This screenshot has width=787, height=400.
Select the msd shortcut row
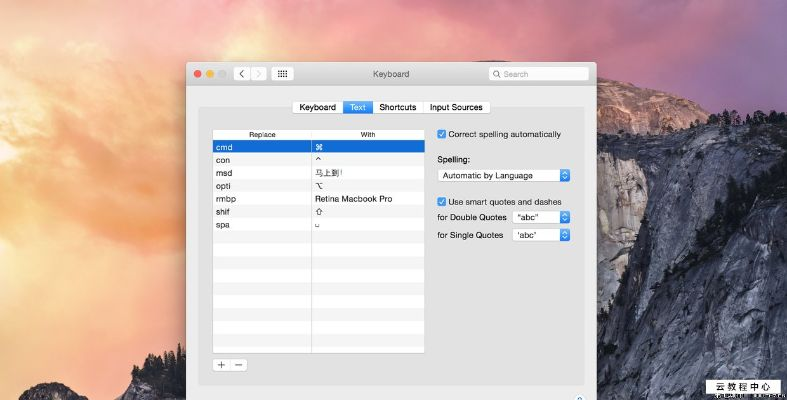coord(262,173)
